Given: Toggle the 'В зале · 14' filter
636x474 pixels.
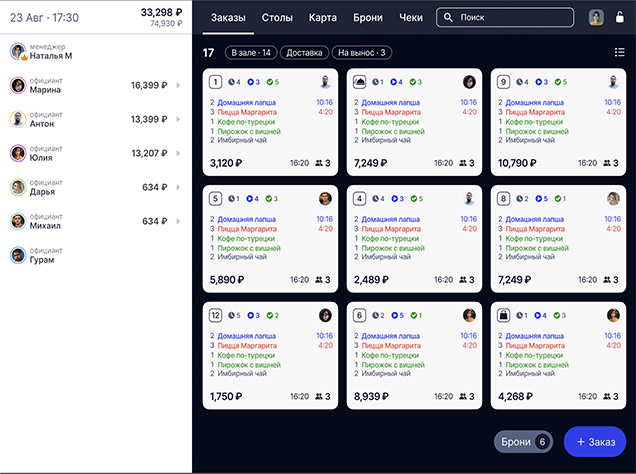Looking at the screenshot, I should pyautogui.click(x=250, y=53).
